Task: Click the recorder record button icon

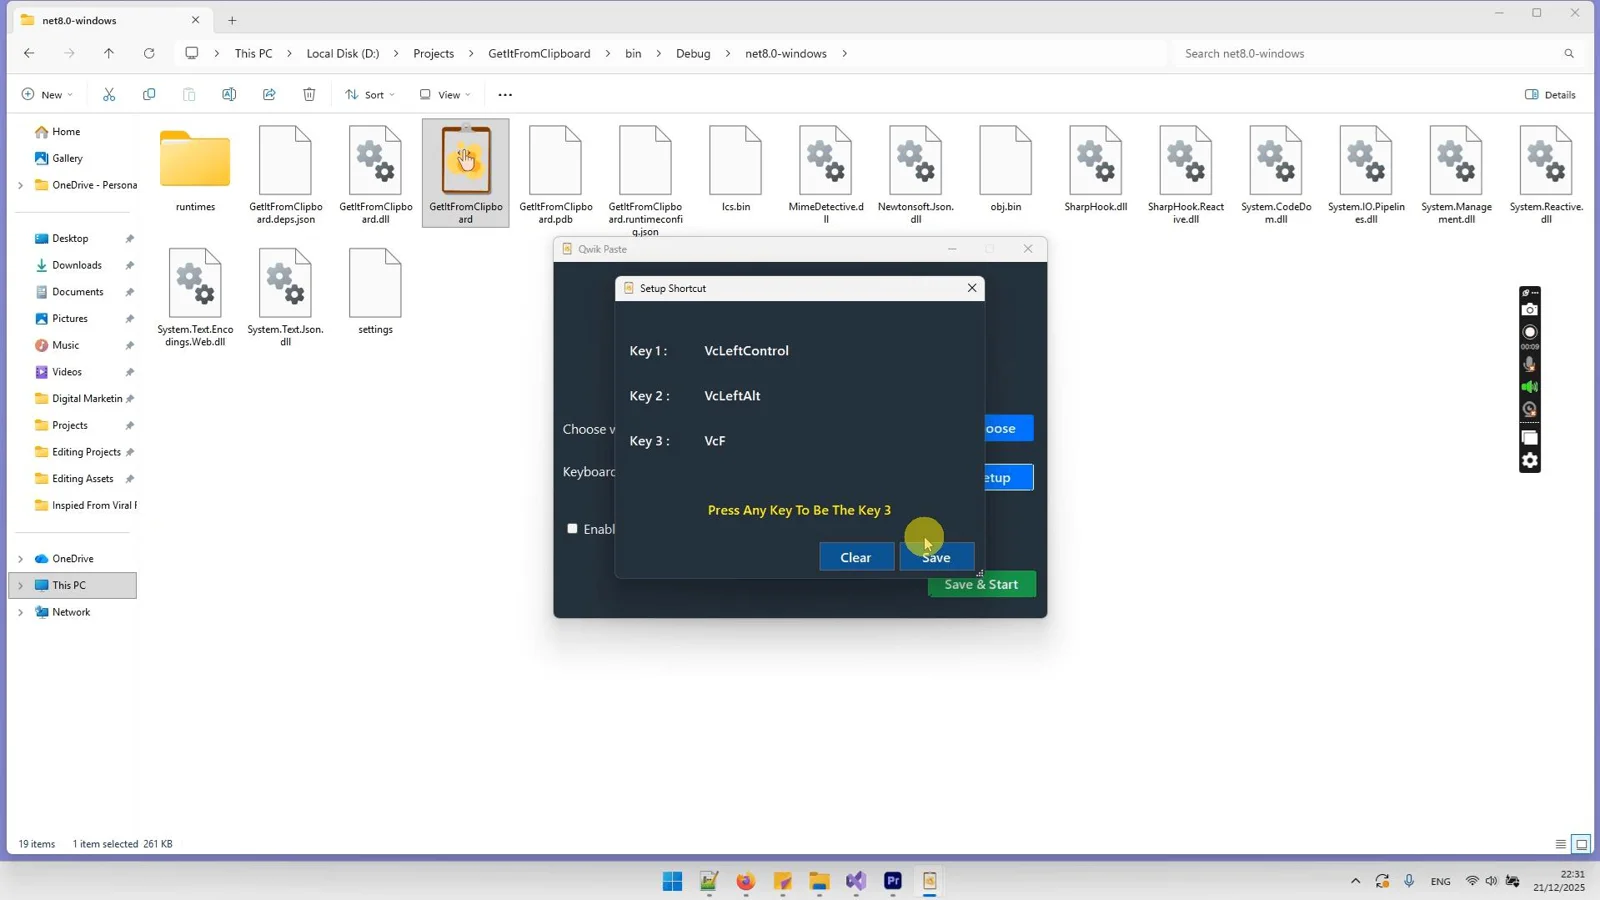Action: pyautogui.click(x=1529, y=332)
